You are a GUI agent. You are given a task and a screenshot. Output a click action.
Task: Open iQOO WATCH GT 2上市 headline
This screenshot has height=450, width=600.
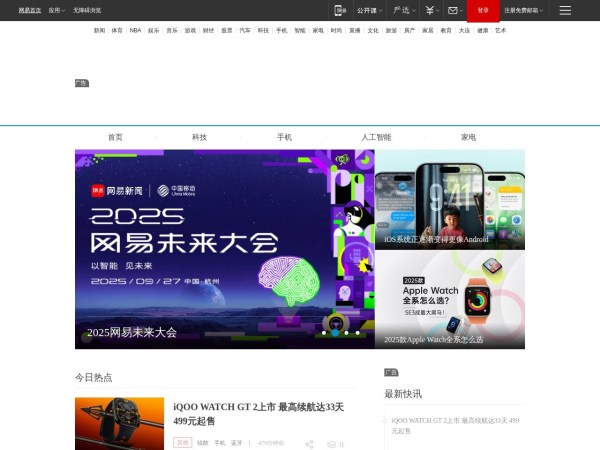(259, 414)
